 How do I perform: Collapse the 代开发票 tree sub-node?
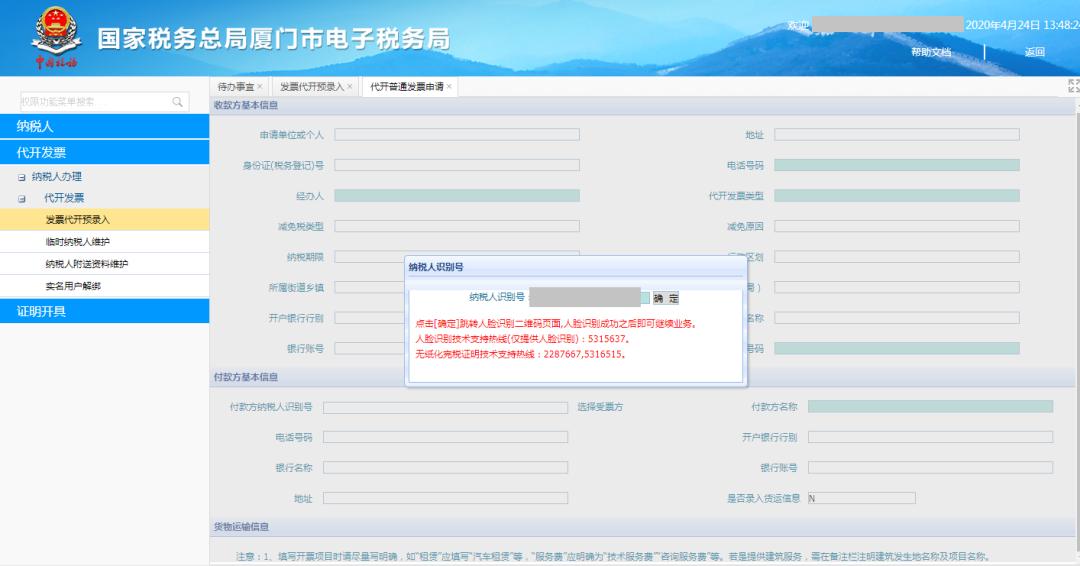click(x=21, y=198)
